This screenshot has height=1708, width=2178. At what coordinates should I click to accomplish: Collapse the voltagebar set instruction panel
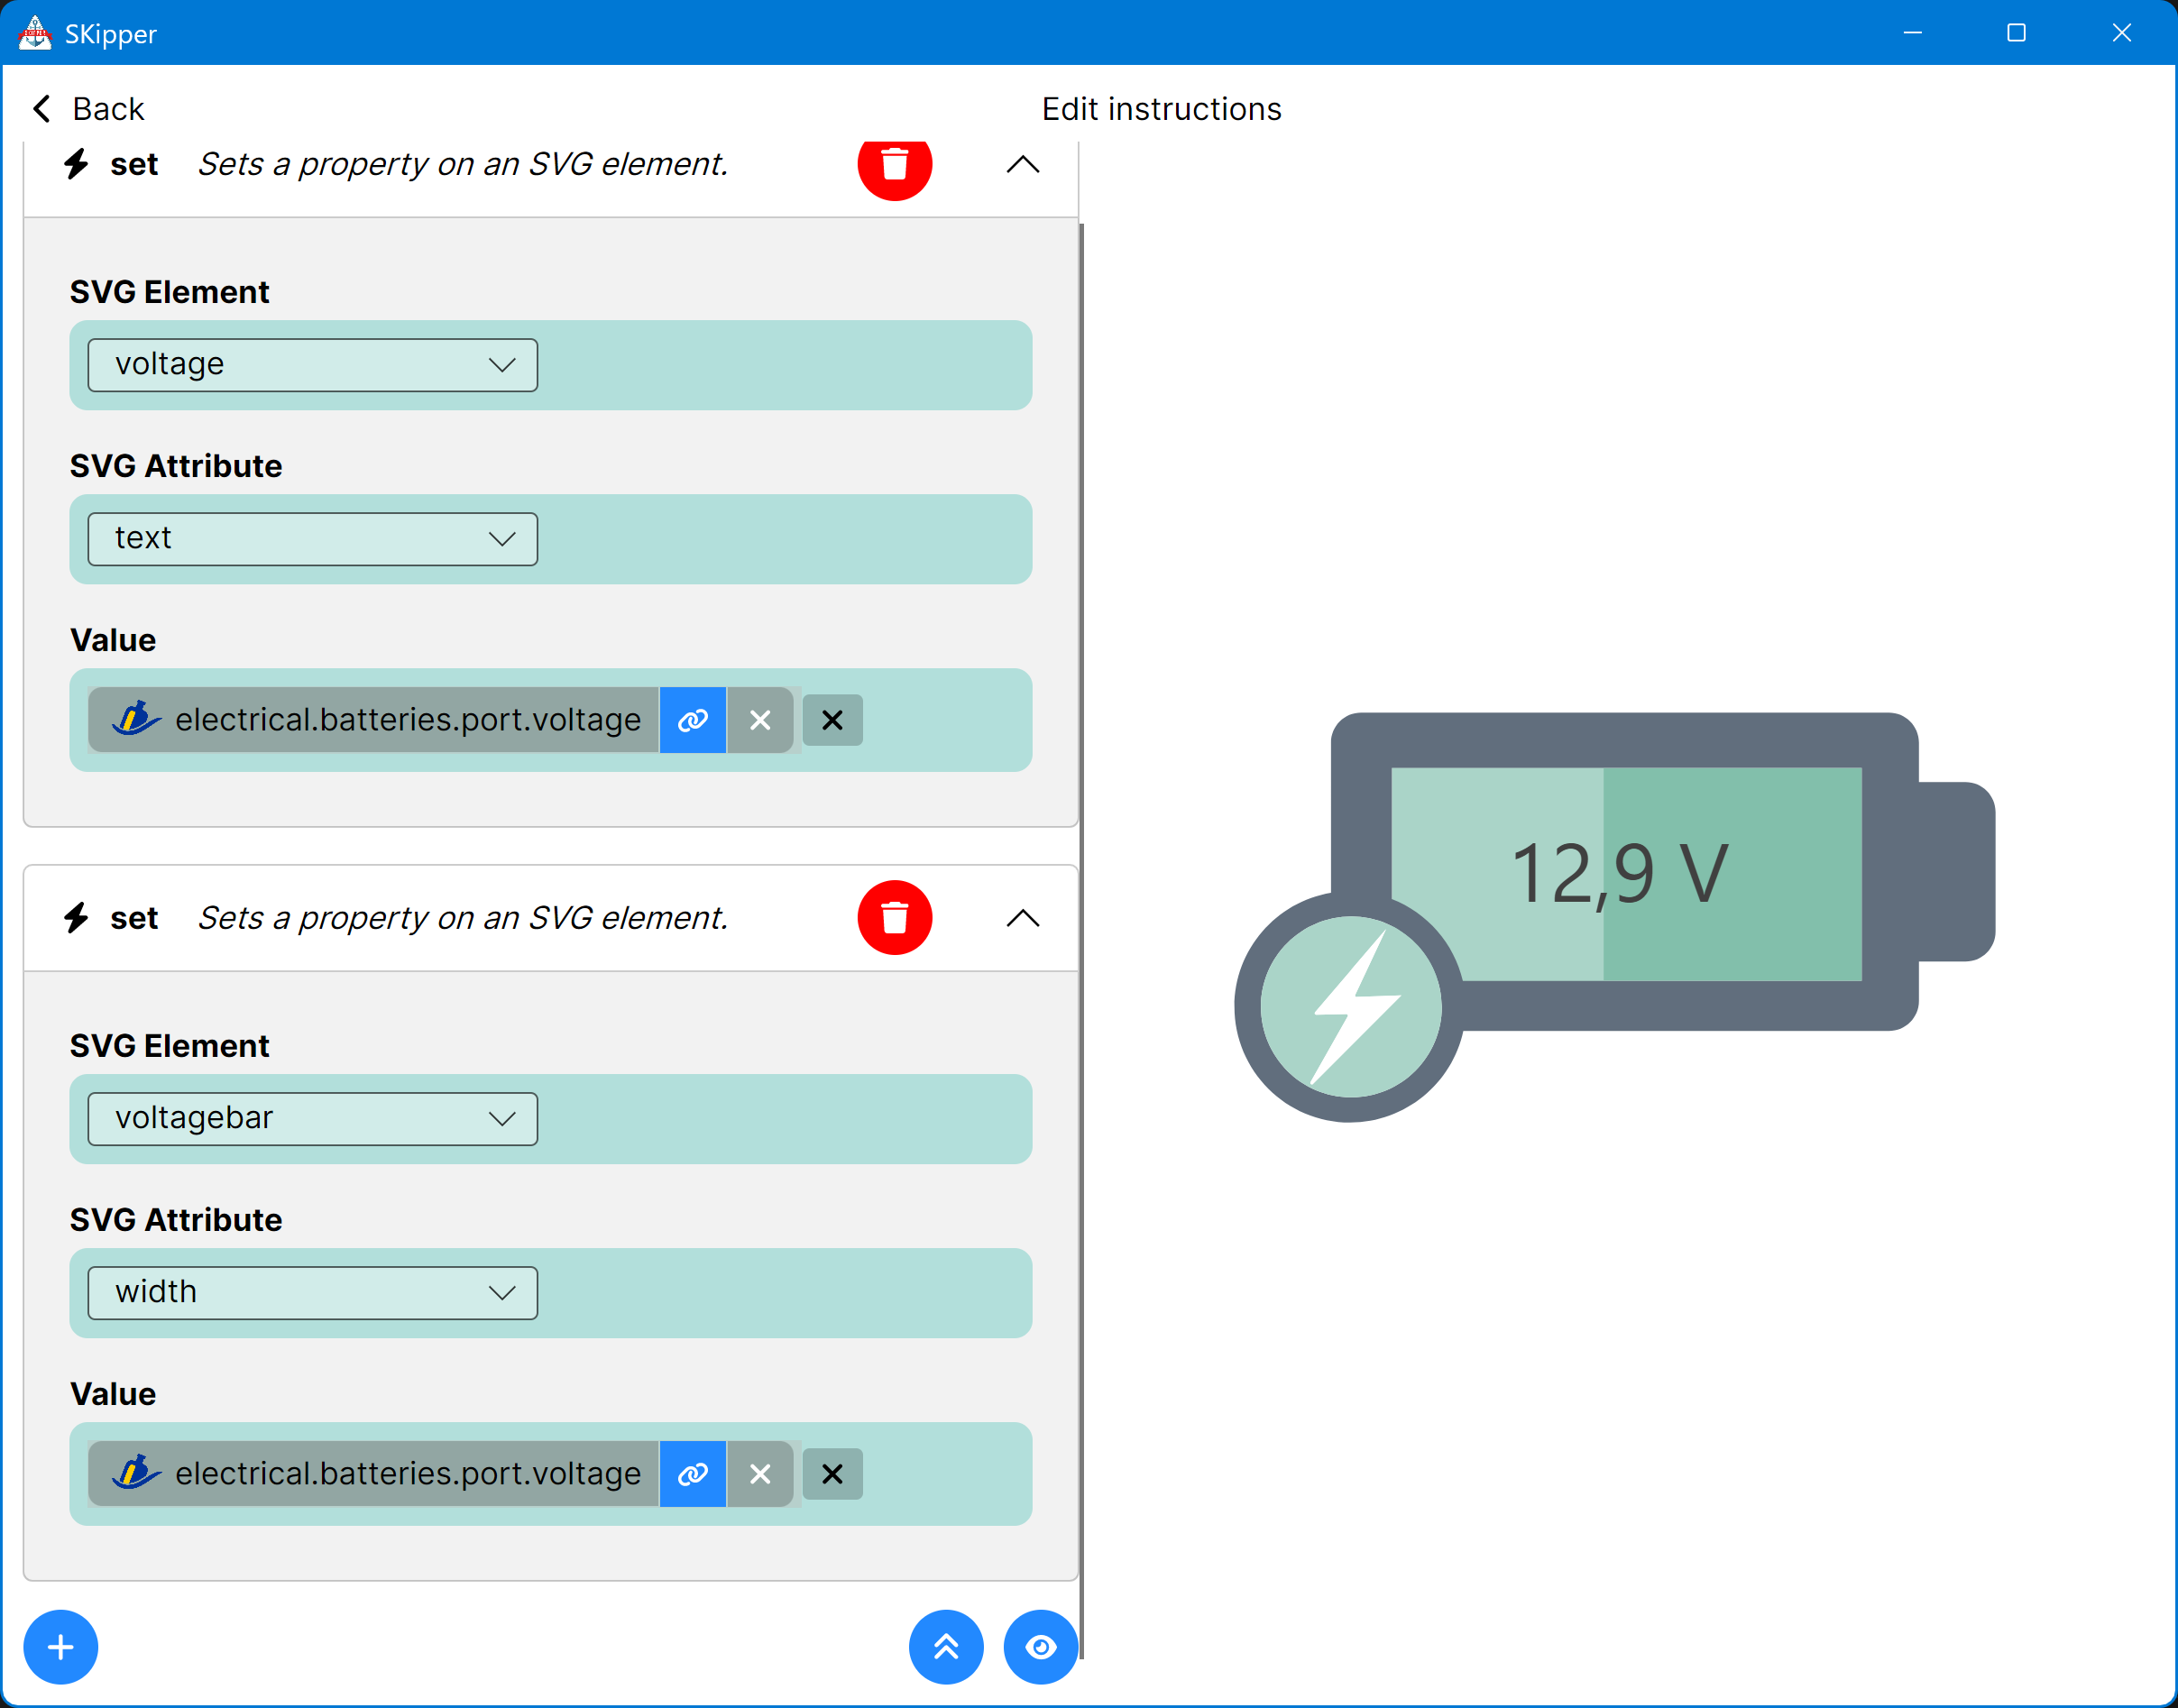pos(1022,918)
